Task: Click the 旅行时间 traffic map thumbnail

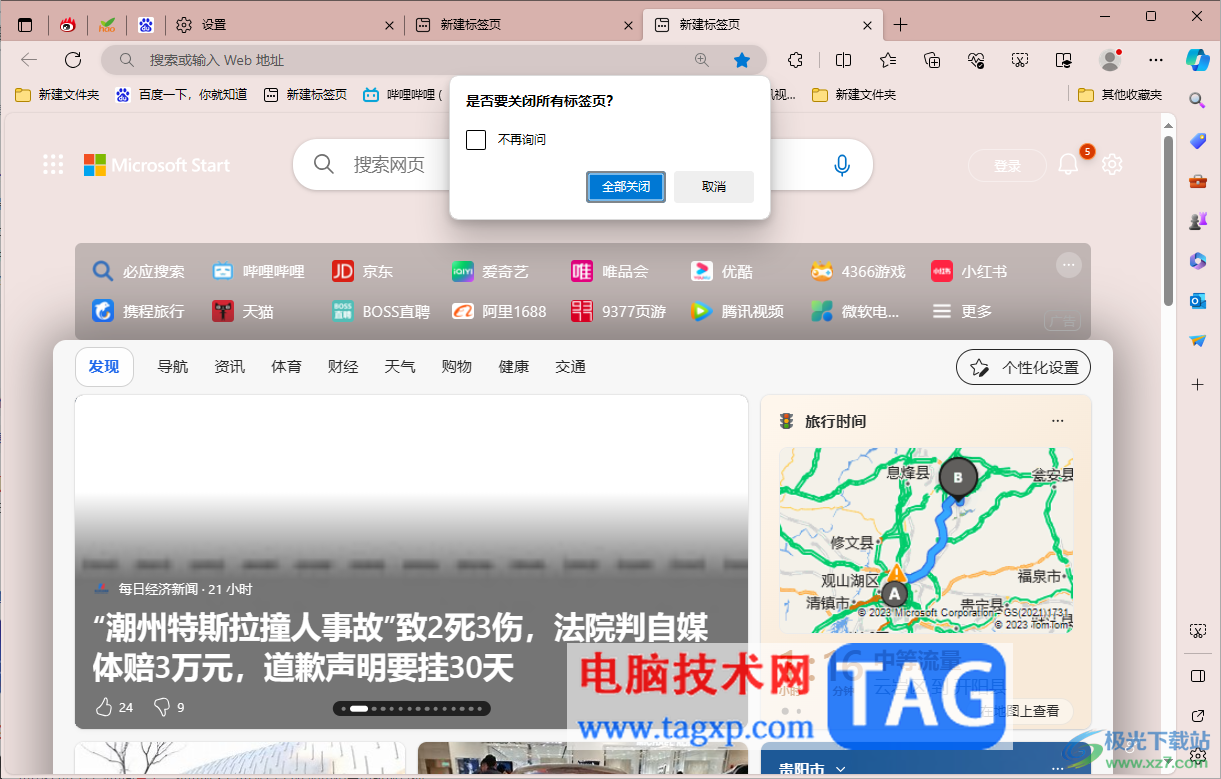Action: (x=926, y=540)
